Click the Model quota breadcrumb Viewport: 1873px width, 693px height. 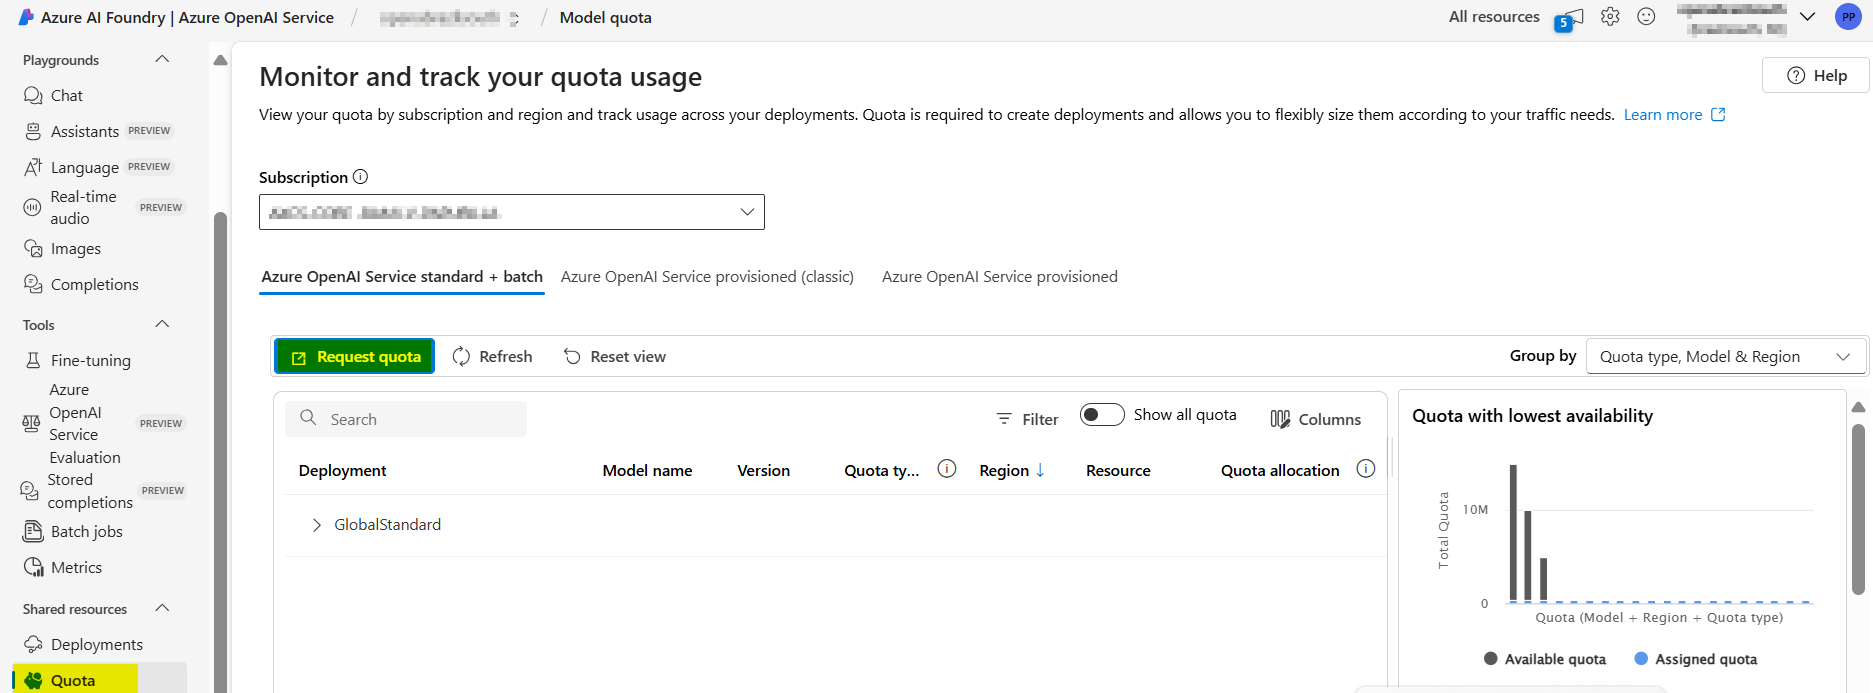click(x=605, y=18)
